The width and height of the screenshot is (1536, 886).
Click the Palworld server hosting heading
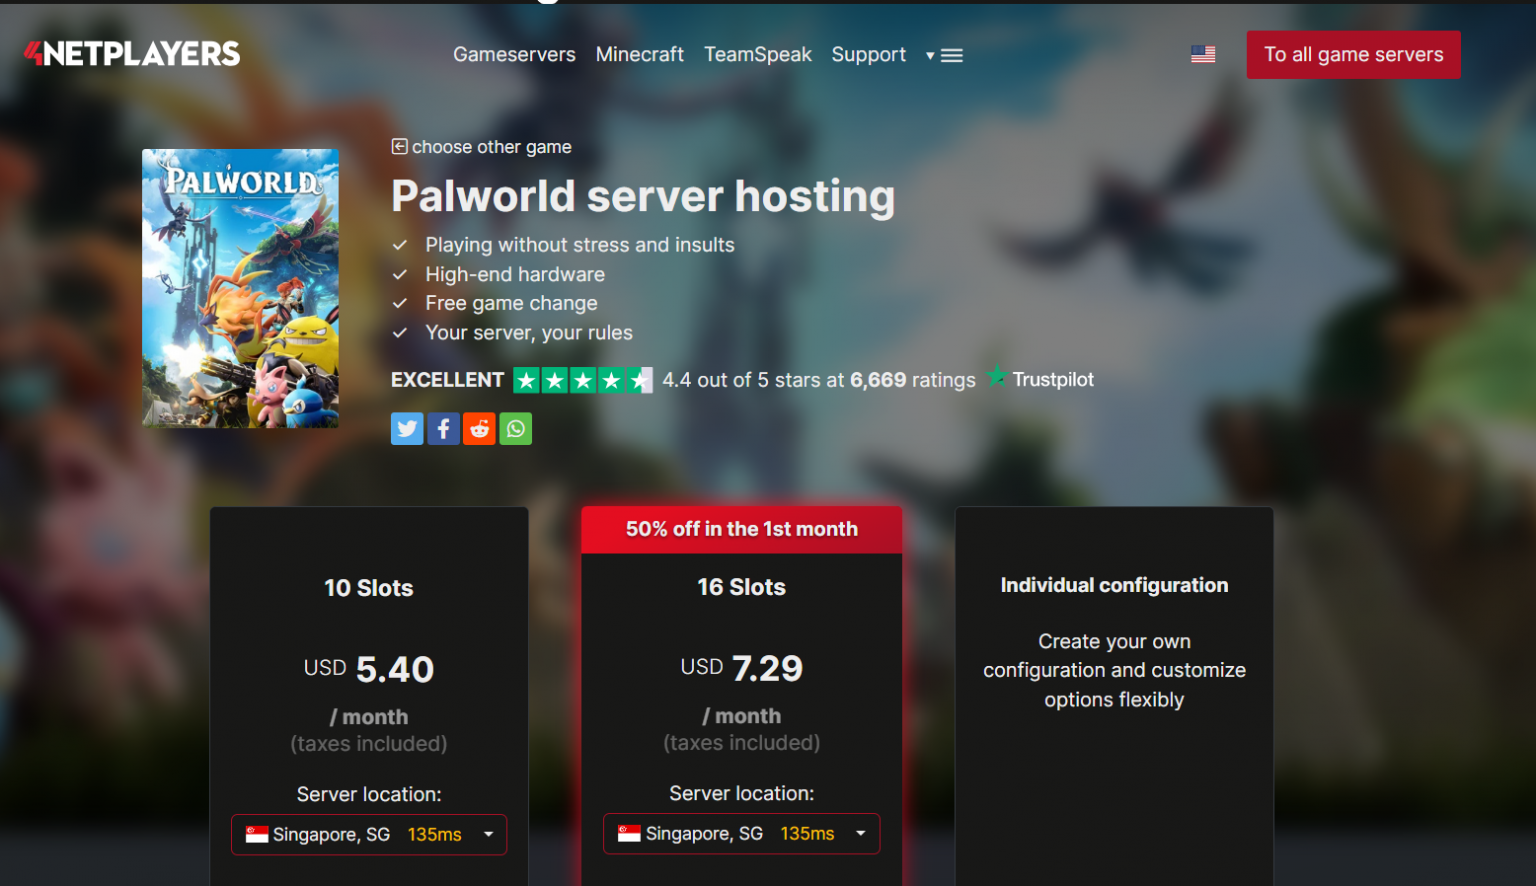(x=643, y=196)
